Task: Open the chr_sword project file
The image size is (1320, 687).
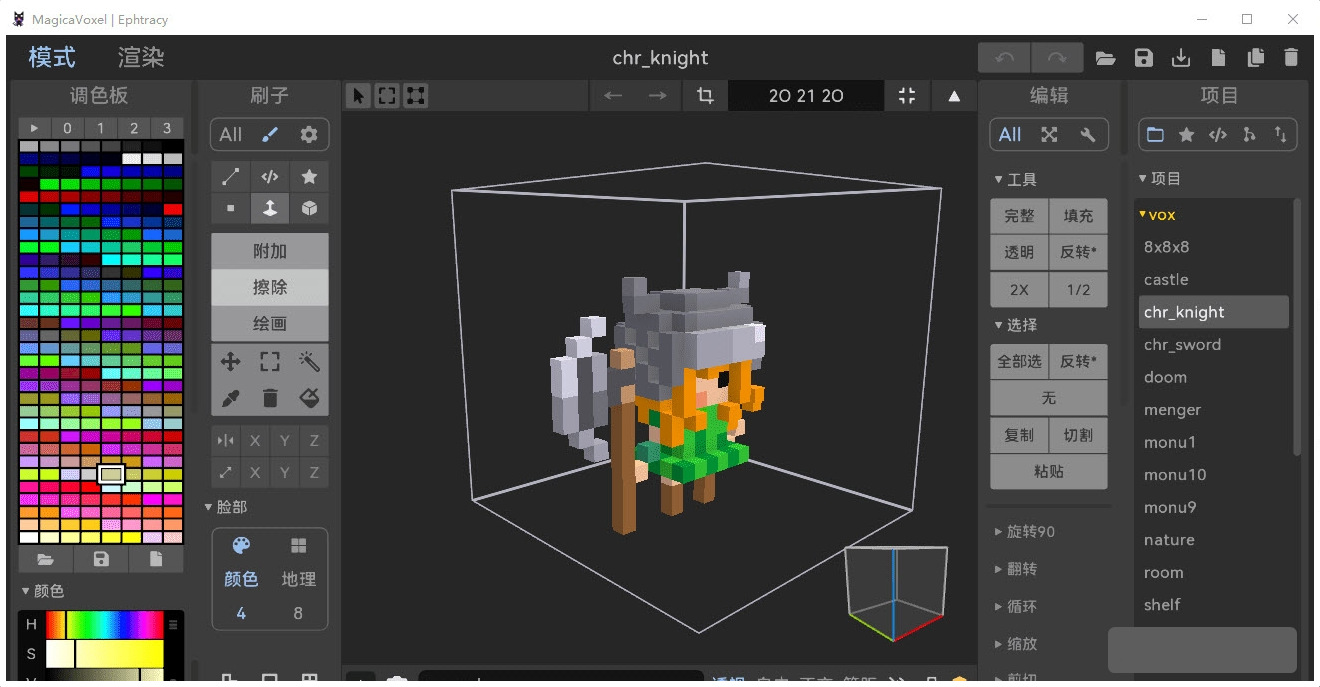Action: coord(1183,344)
